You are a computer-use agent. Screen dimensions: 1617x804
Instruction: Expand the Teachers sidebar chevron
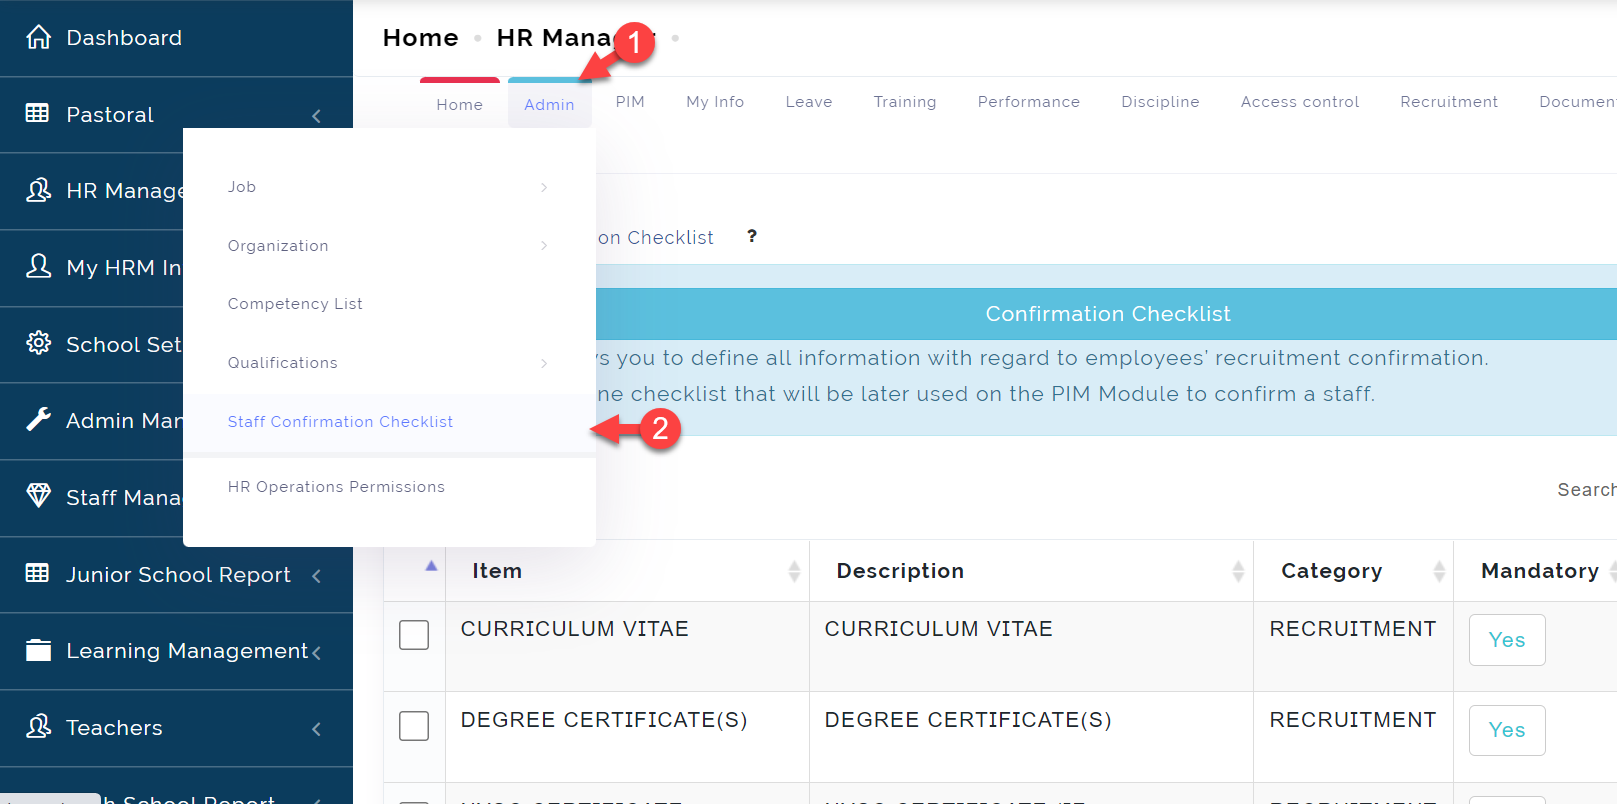pyautogui.click(x=316, y=729)
